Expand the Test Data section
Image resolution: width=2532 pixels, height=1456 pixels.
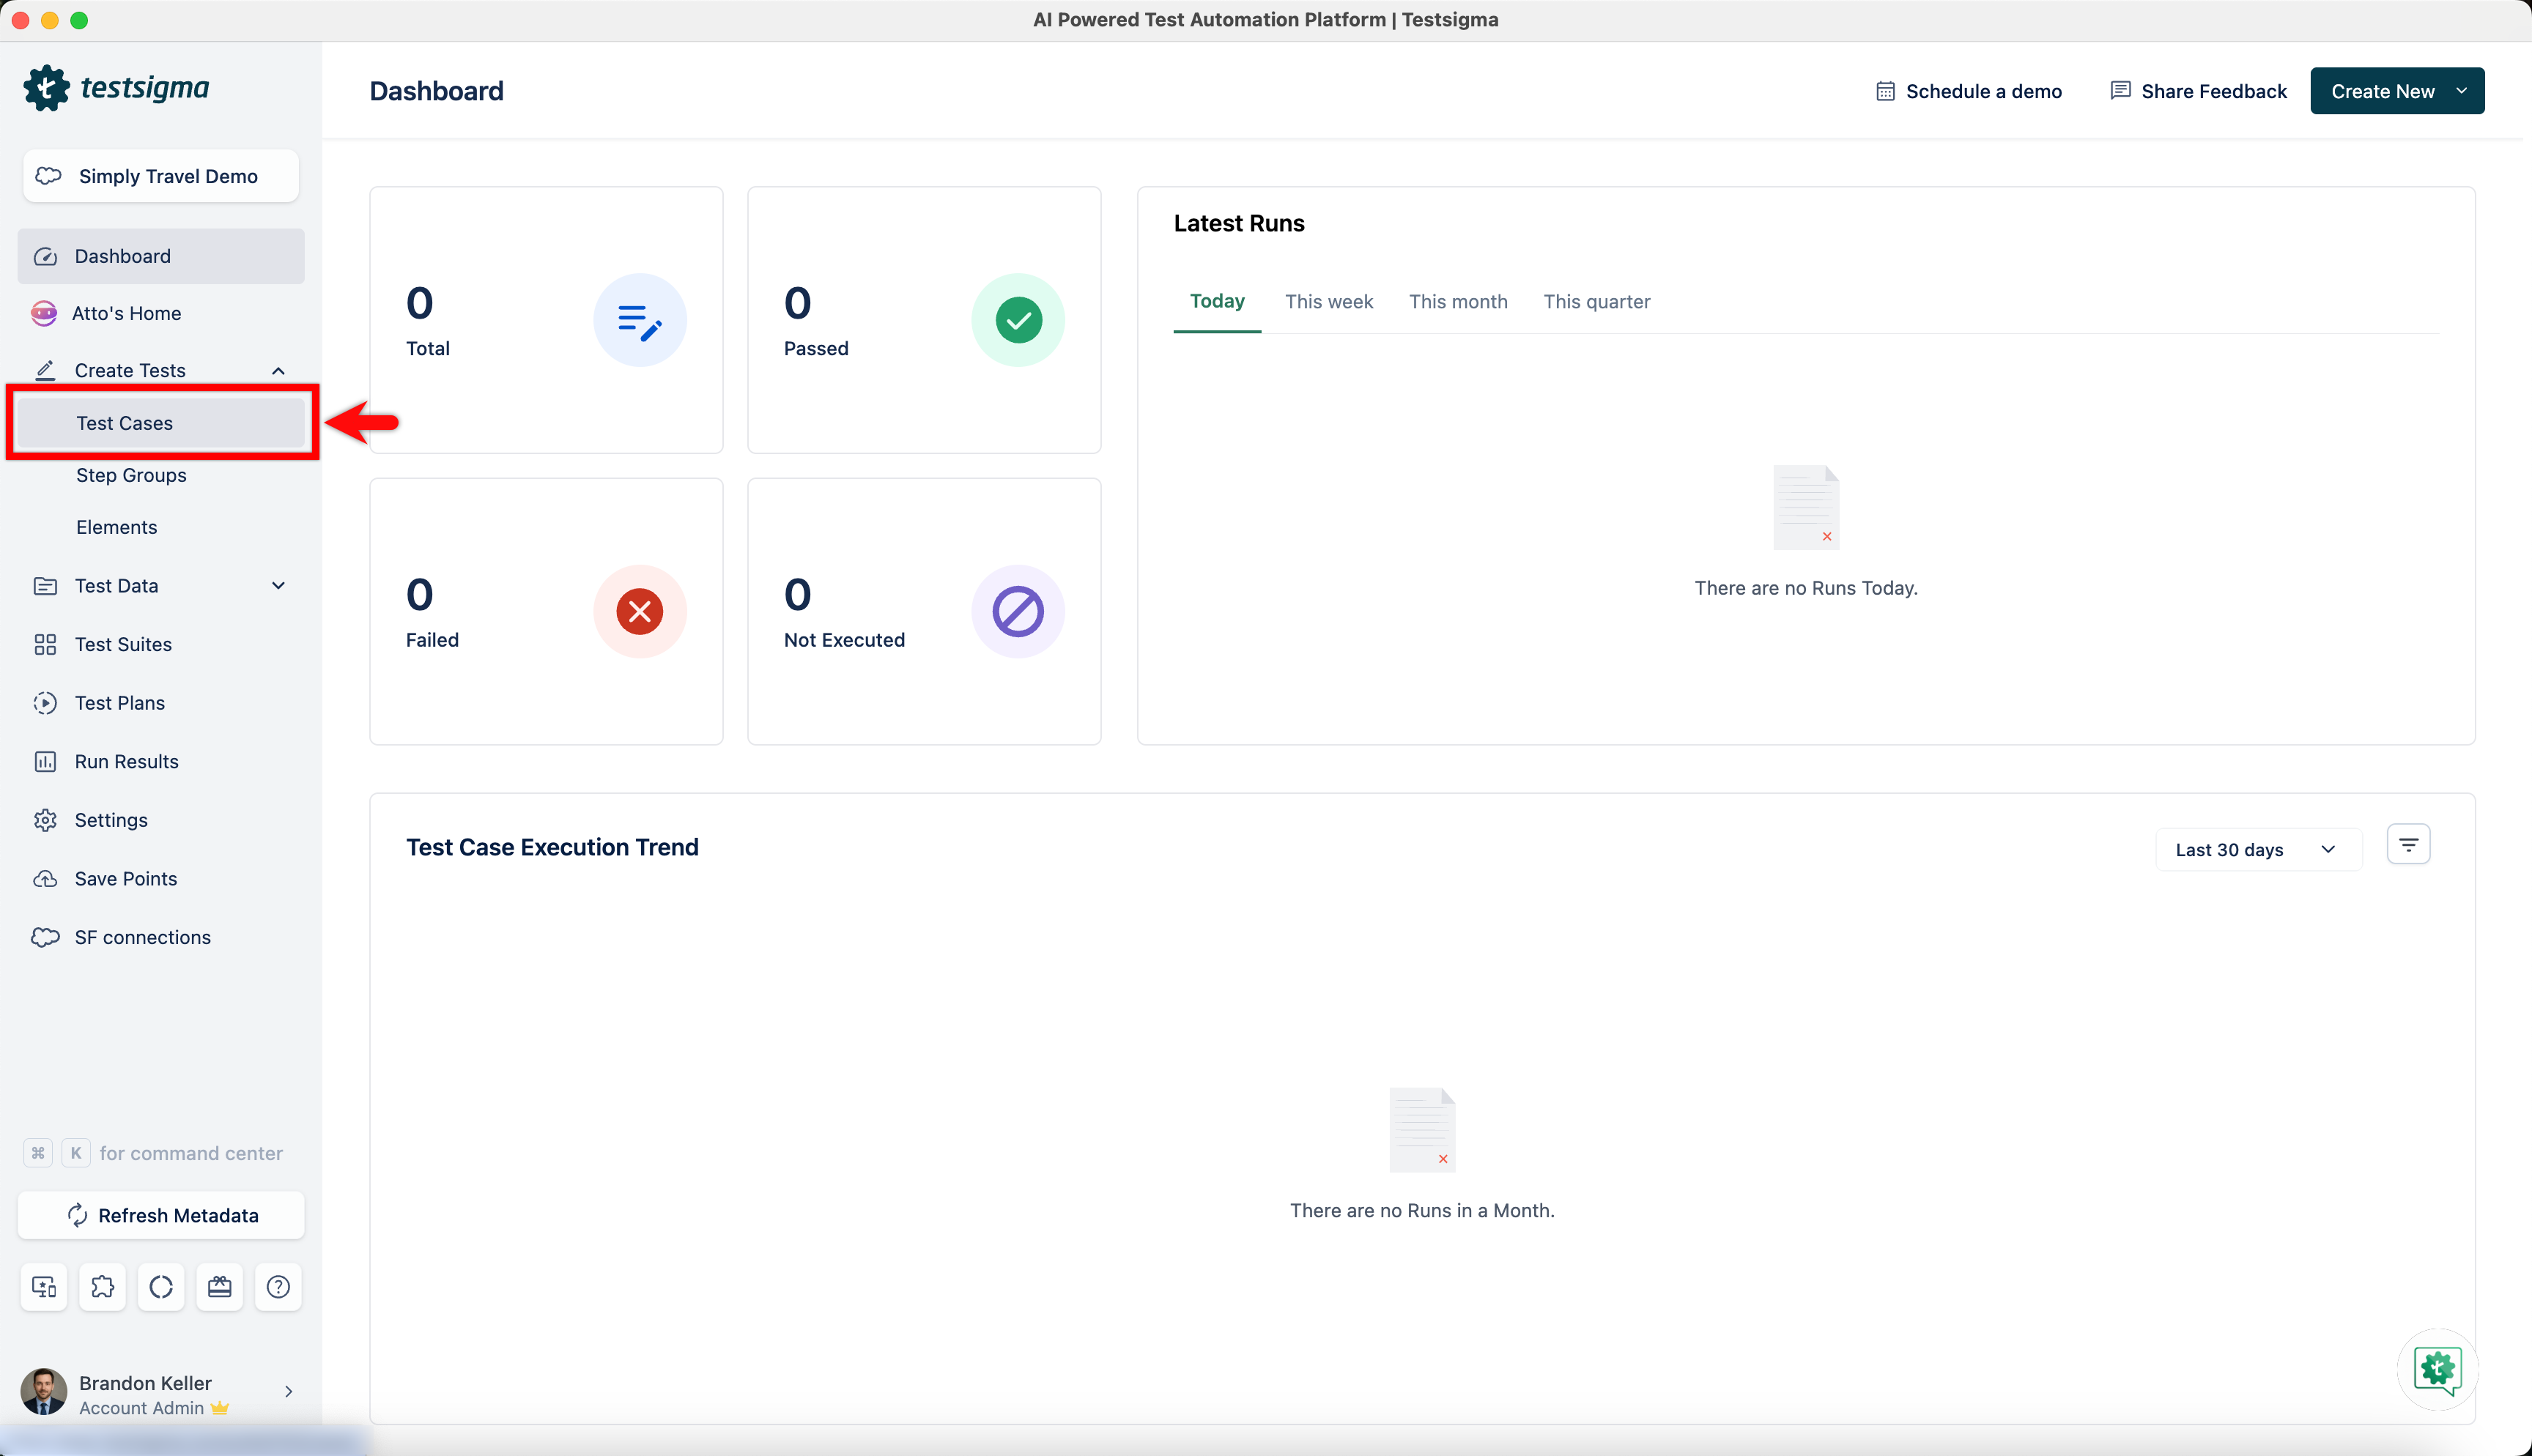coord(278,585)
